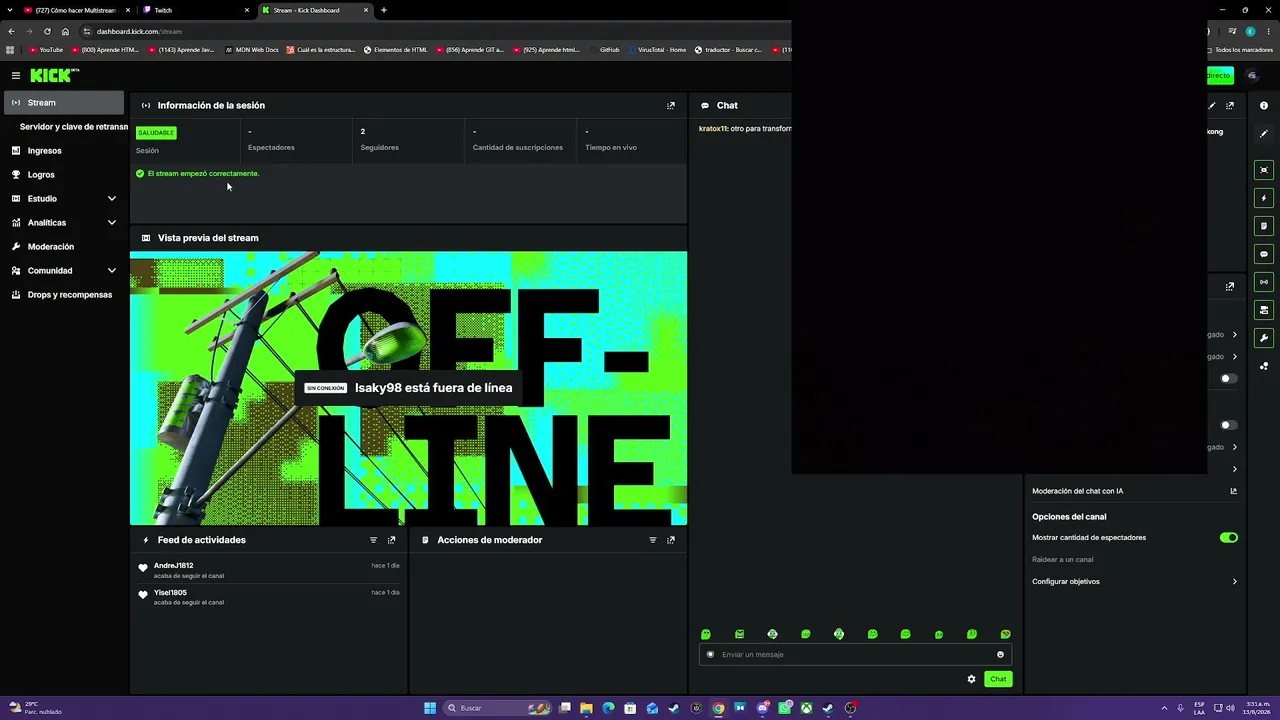
Task: Click the emoji picker in chat input
Action: 1000,655
